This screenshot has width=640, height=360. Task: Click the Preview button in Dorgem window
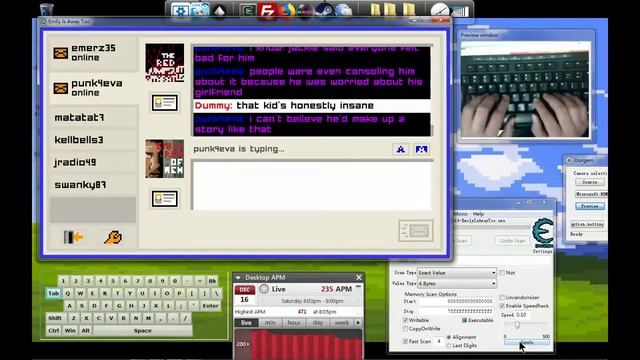coord(590,206)
